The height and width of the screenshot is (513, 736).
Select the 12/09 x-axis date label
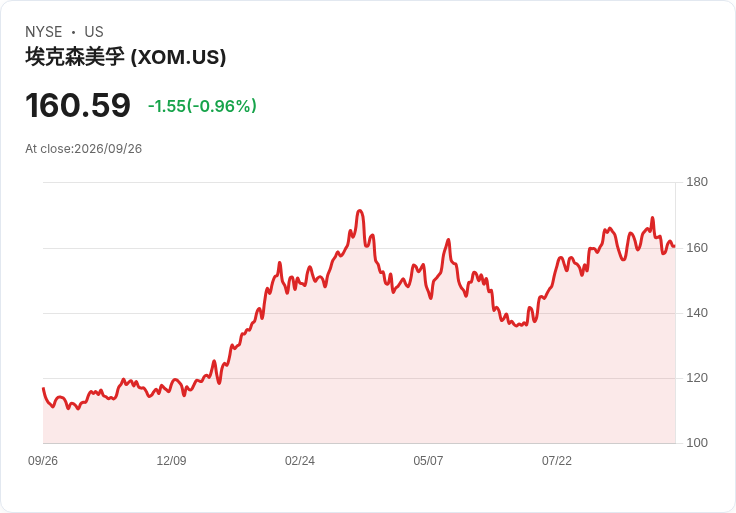[x=171, y=460]
